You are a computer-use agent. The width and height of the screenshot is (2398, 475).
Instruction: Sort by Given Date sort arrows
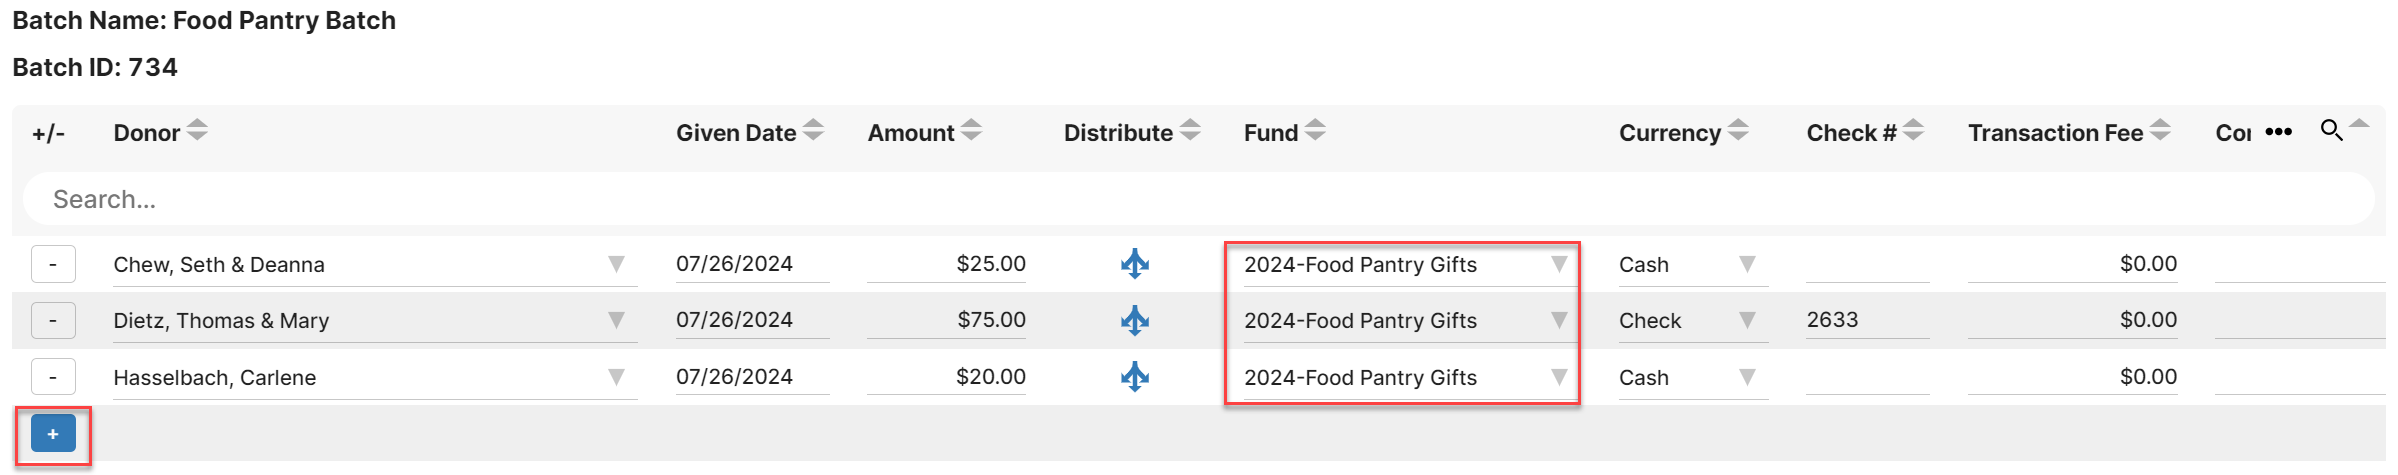(x=813, y=130)
